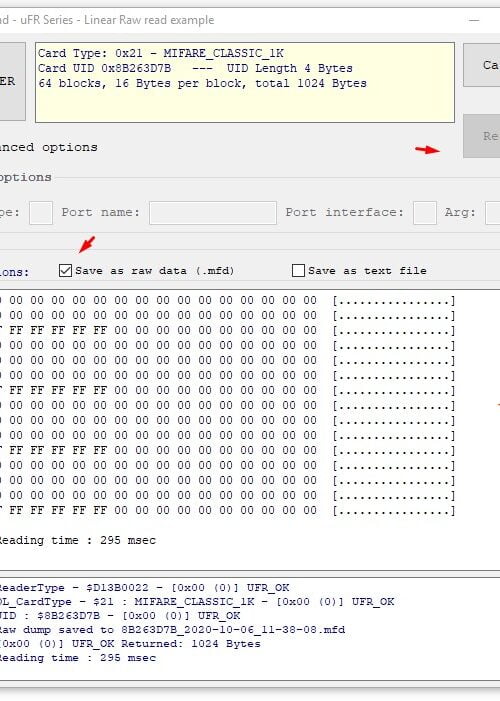Click the Raw dump saved to .mfd log line
This screenshot has height=701, width=500.
172,629
